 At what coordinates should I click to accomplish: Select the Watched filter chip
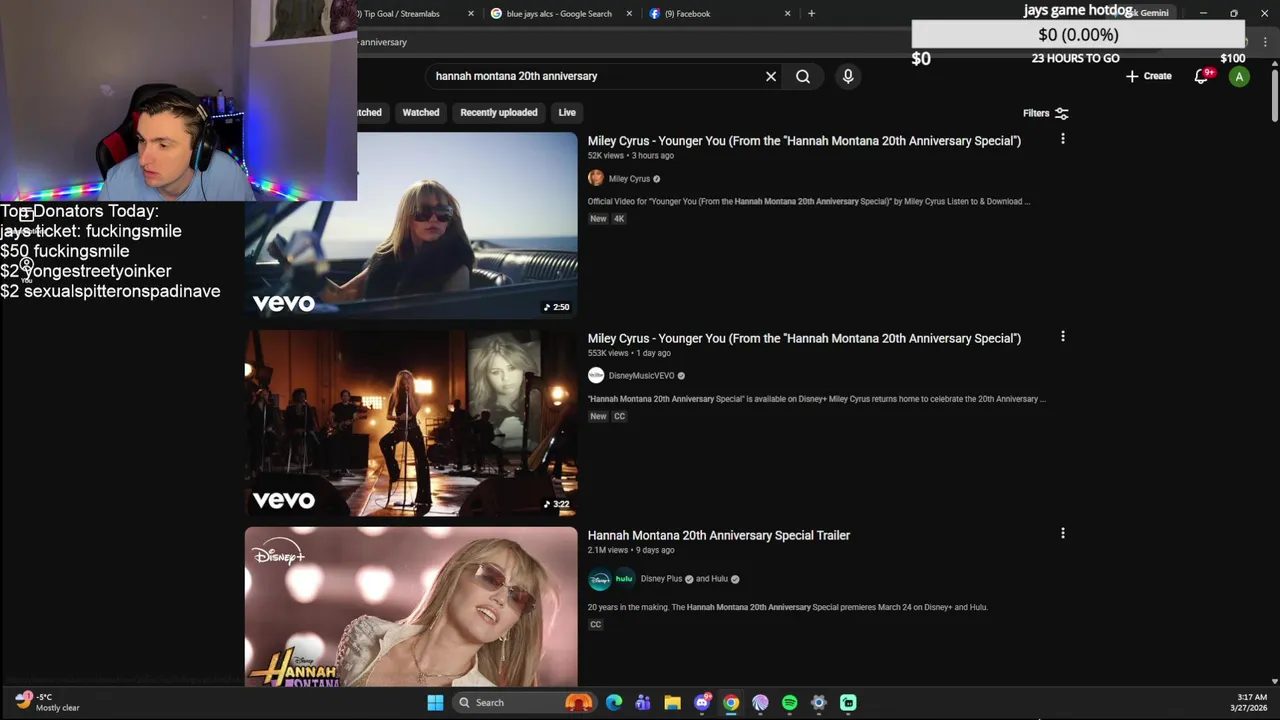tap(421, 113)
